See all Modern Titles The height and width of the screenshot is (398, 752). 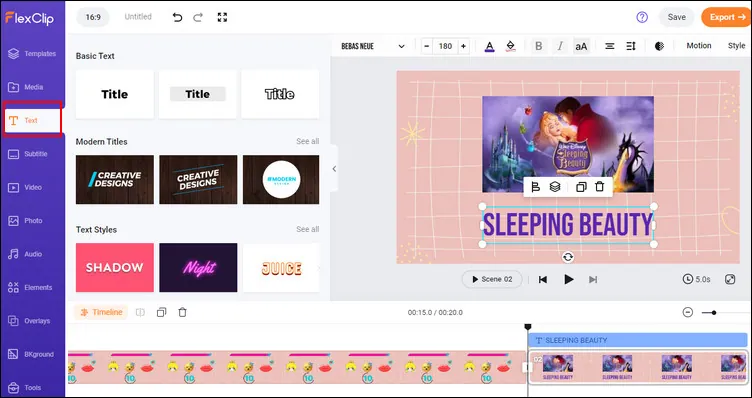point(307,141)
